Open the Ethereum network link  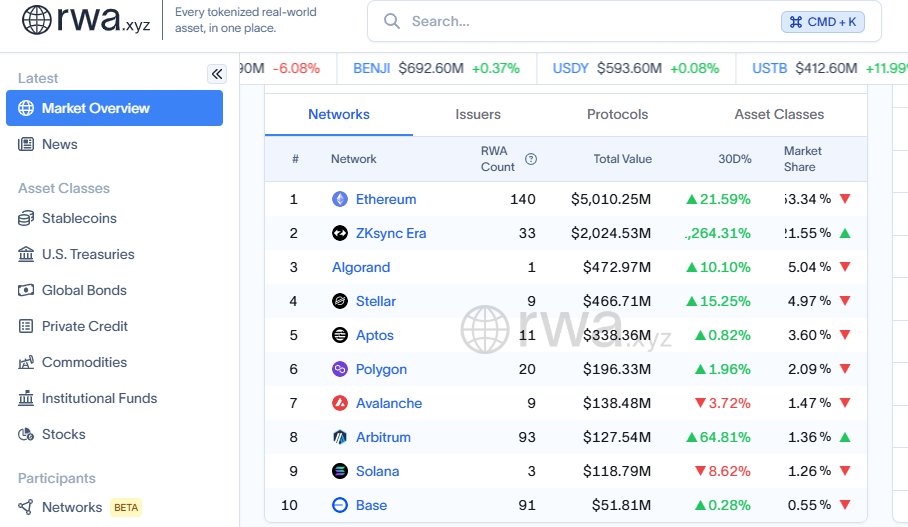click(x=386, y=199)
